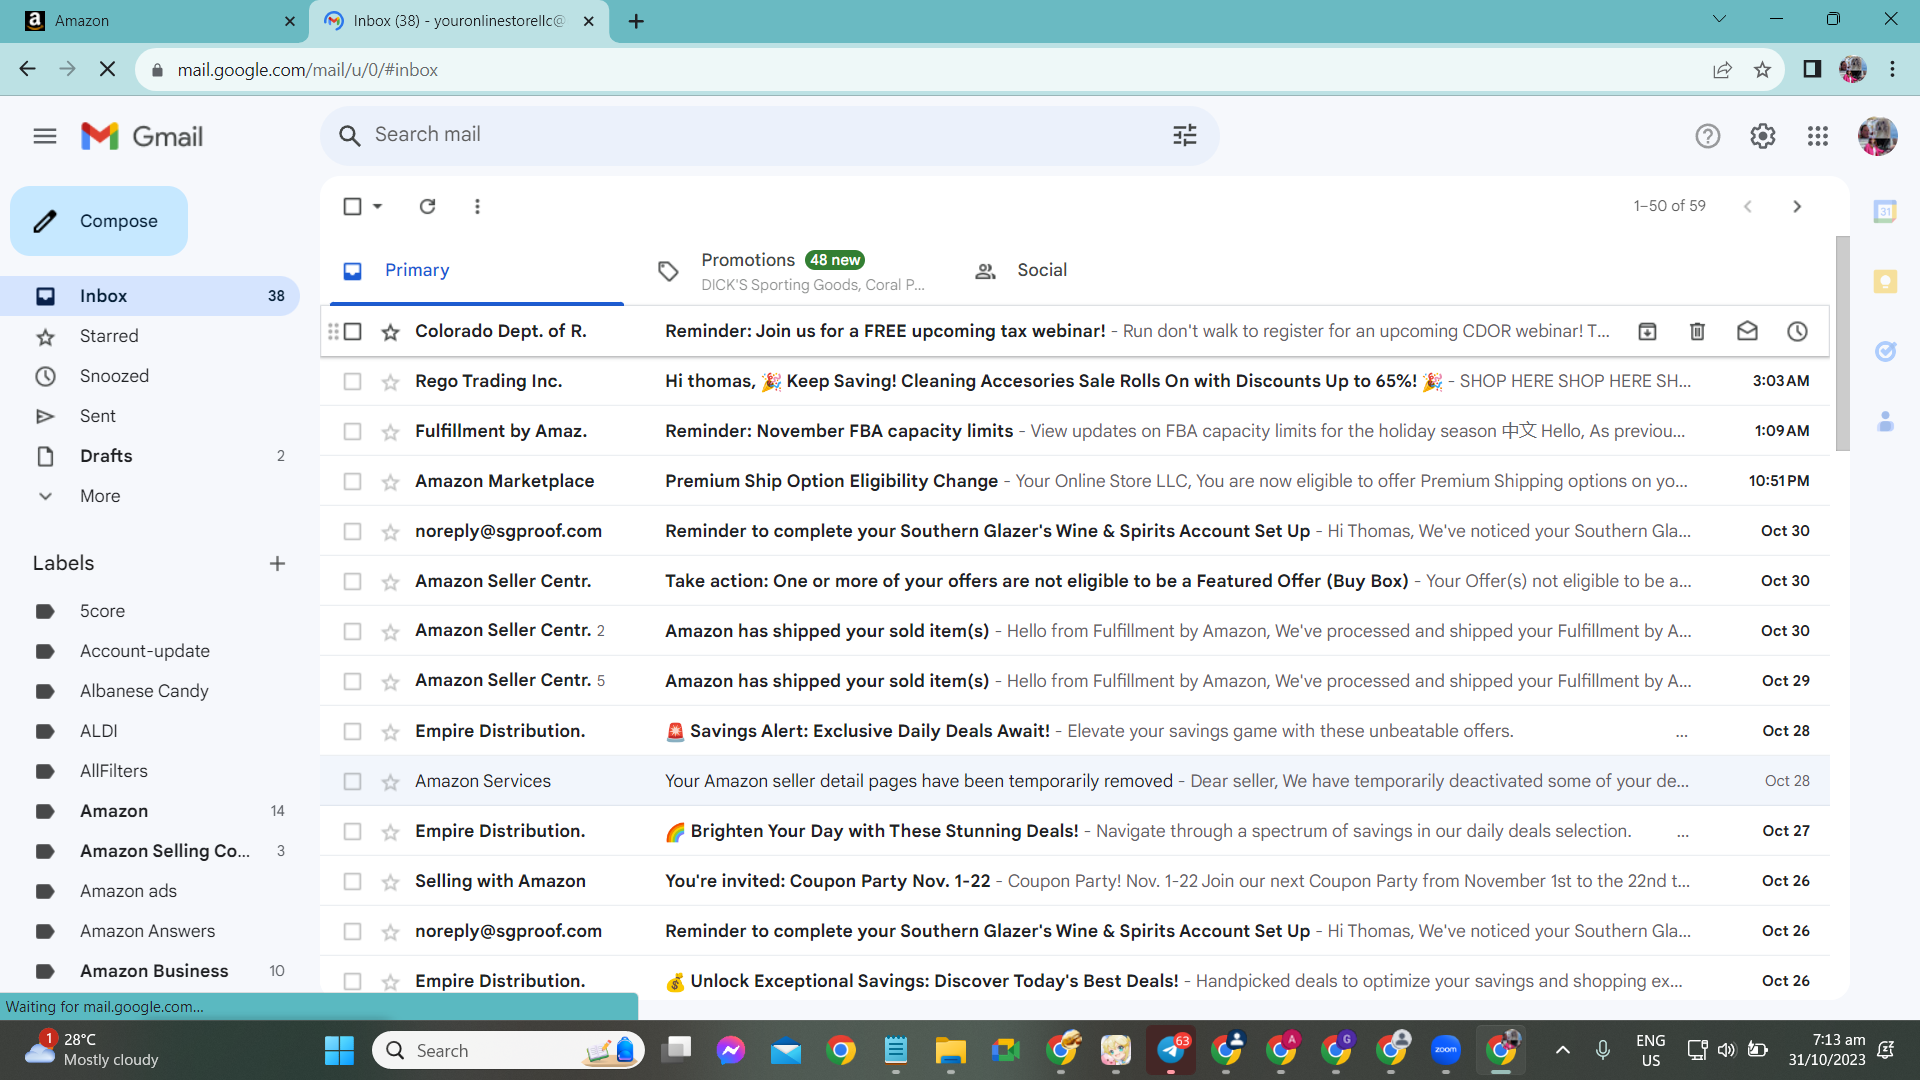Archive the Colorado Dept. of R. email
Viewport: 1920px width, 1080px height.
click(x=1647, y=331)
